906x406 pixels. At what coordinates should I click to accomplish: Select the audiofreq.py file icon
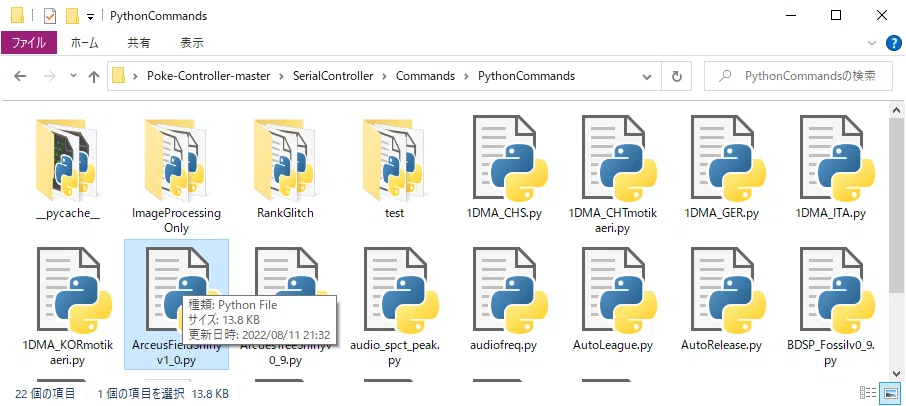click(x=510, y=291)
